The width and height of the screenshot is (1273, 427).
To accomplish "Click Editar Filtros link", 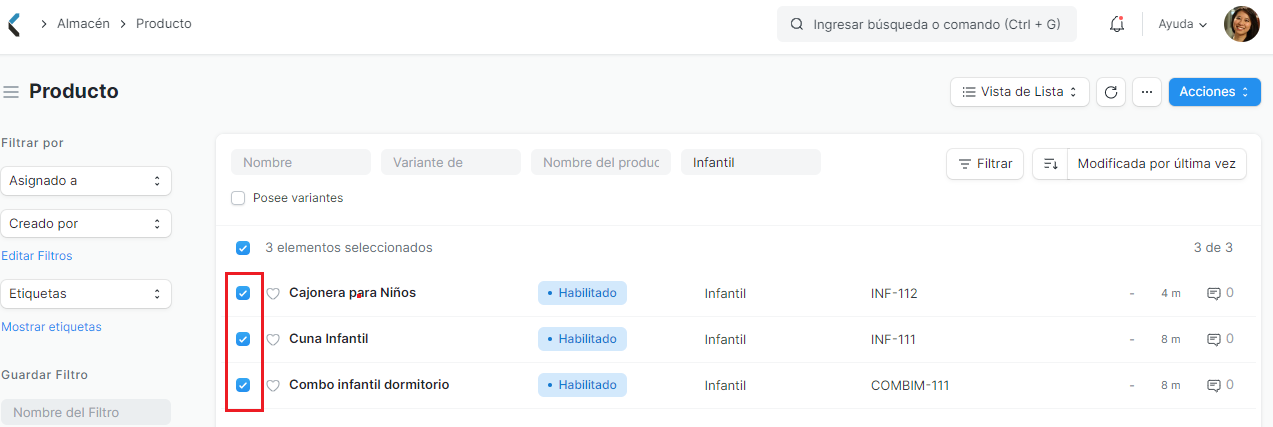I will (x=37, y=256).
